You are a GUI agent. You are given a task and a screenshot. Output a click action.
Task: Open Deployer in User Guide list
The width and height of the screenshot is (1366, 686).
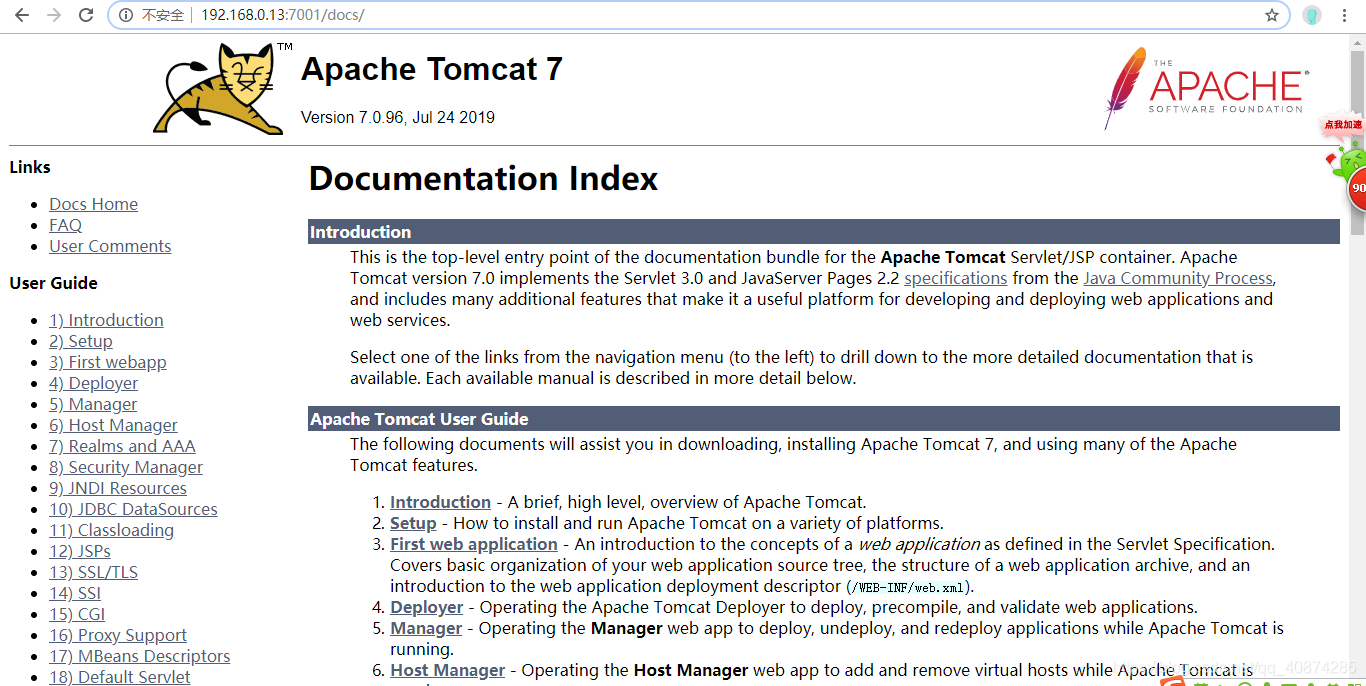click(426, 607)
